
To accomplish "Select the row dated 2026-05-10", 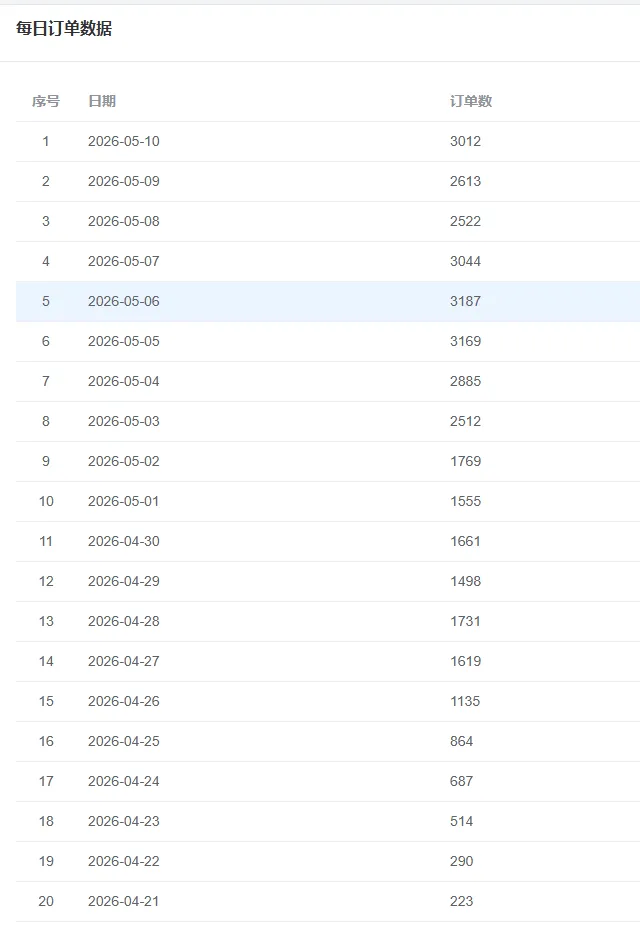I will [x=328, y=141].
